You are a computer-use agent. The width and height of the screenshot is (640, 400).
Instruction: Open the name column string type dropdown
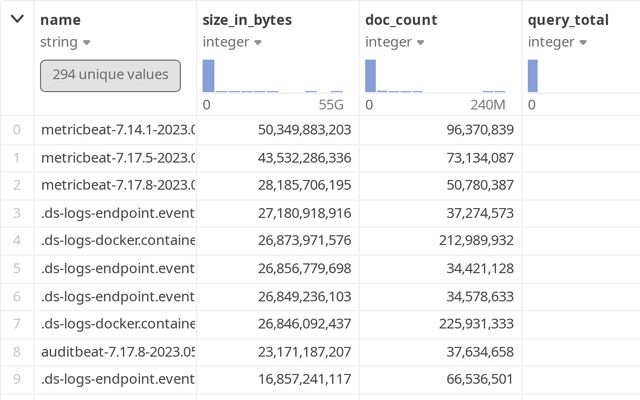tap(86, 42)
